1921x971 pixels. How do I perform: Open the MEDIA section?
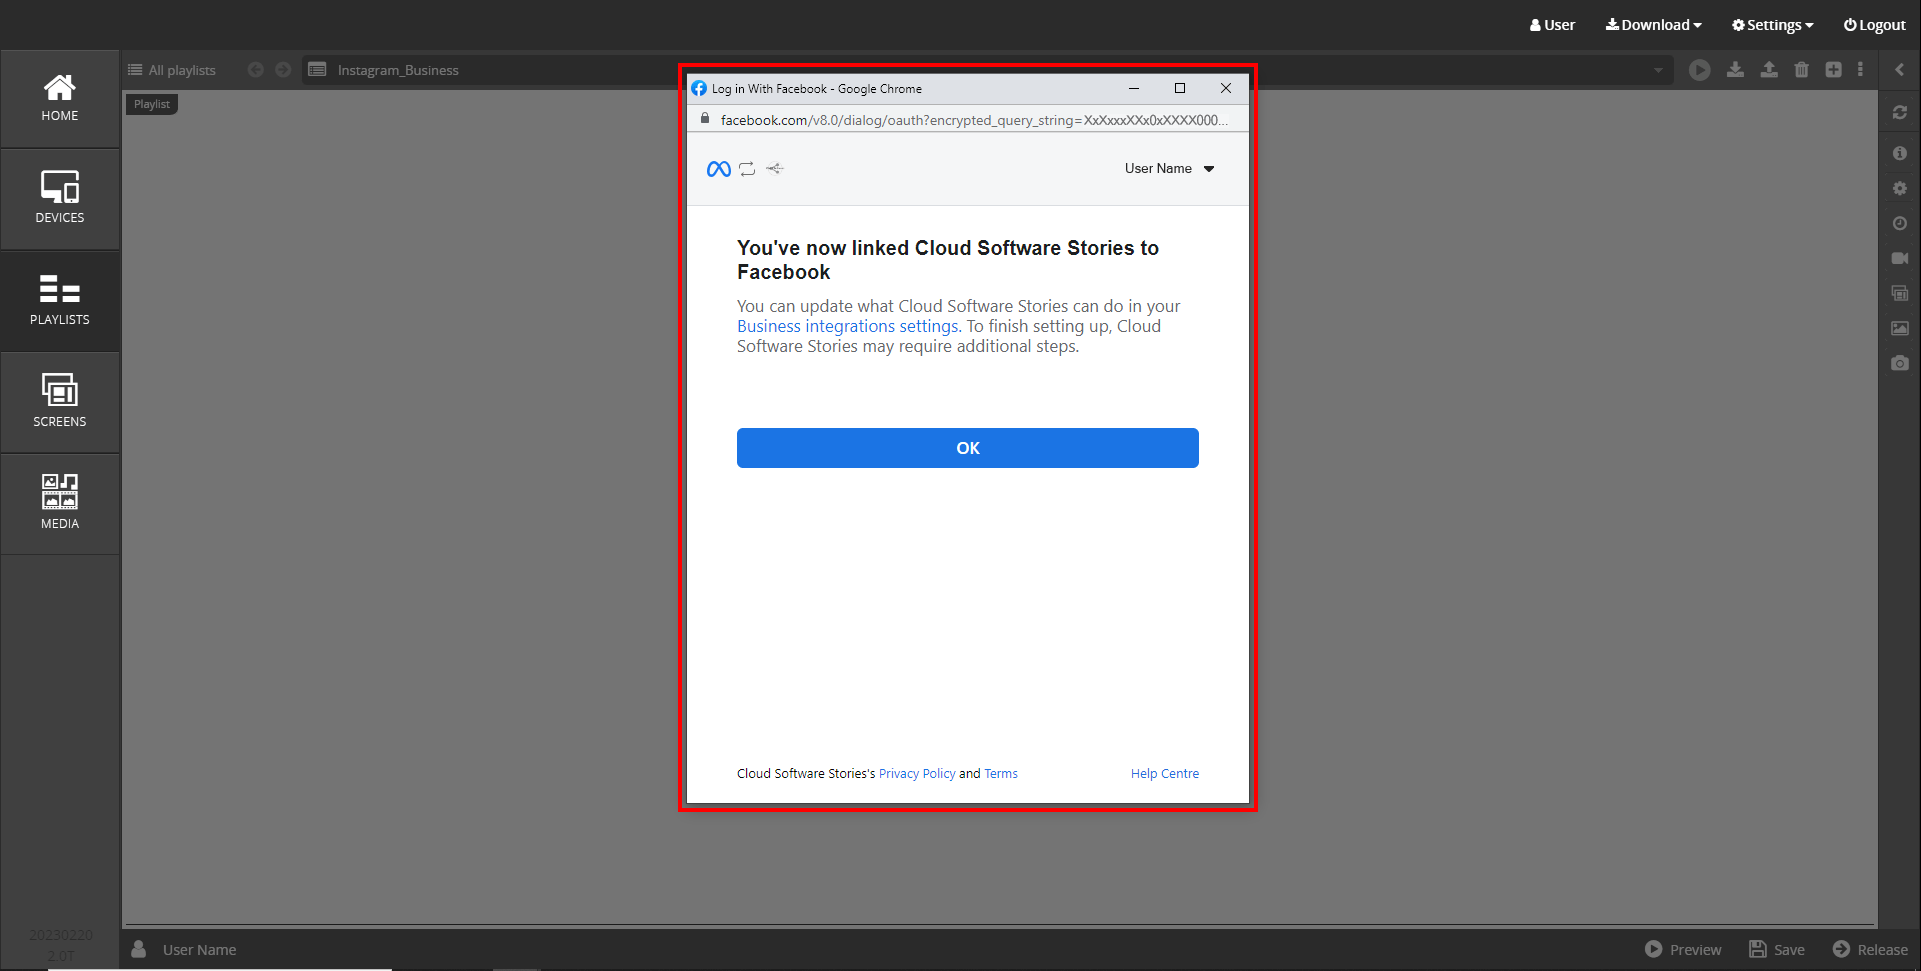point(60,504)
